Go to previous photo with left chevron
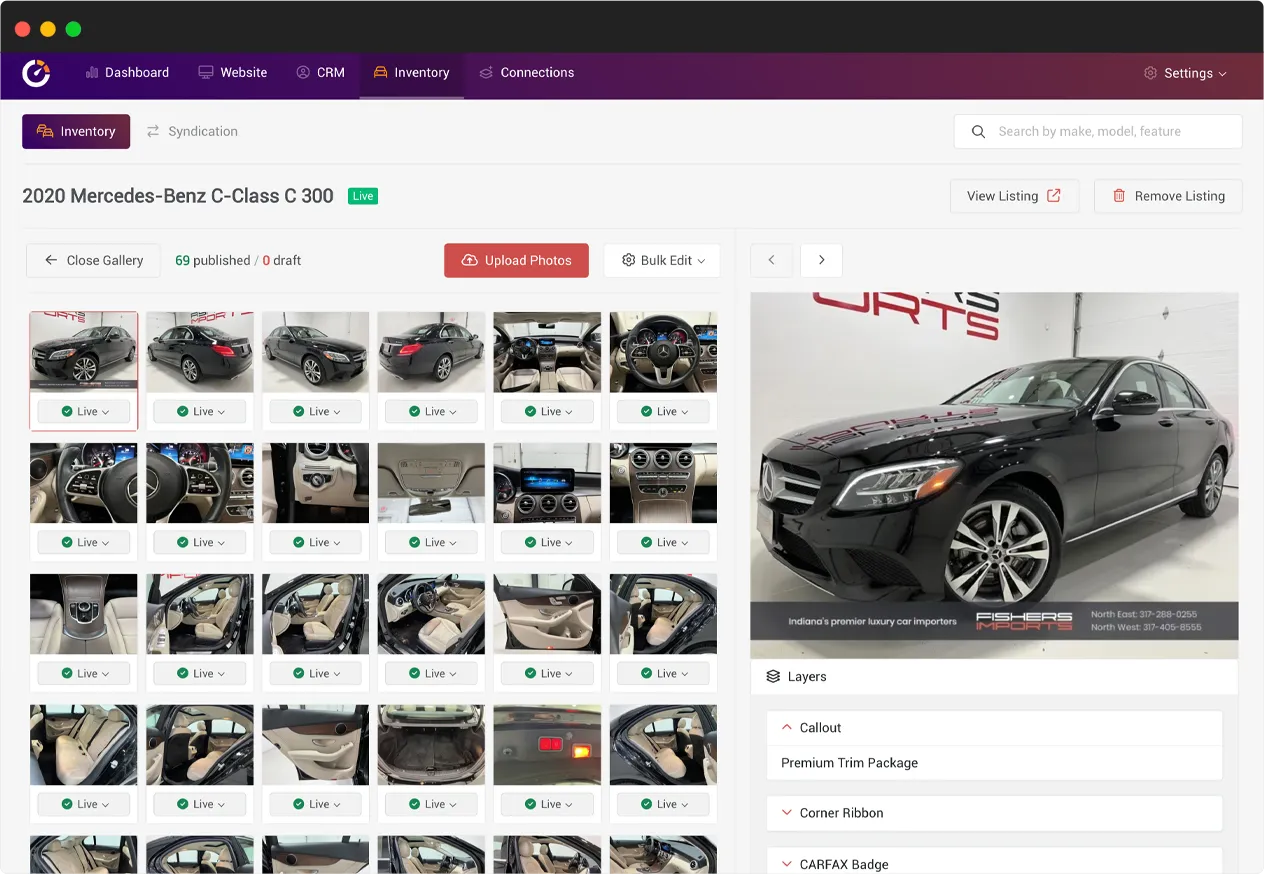1264x874 pixels. (x=771, y=260)
